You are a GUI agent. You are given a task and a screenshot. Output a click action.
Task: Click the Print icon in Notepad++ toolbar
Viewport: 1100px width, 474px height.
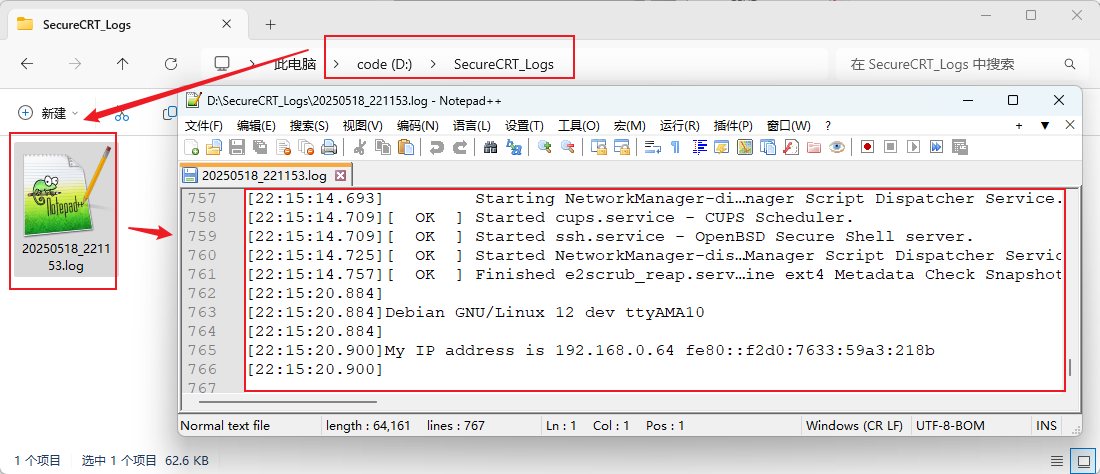(x=329, y=147)
